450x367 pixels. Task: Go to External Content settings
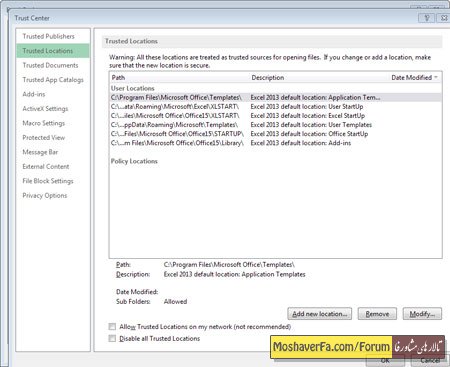(46, 166)
